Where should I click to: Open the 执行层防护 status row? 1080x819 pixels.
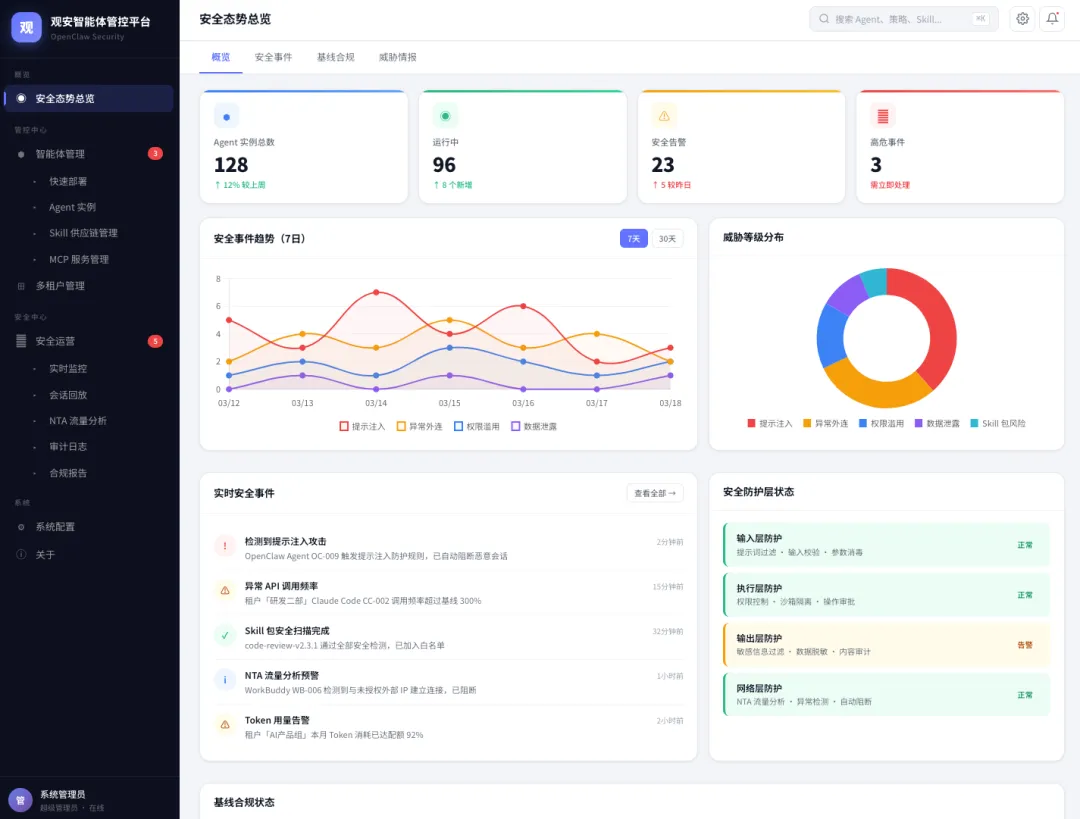[886, 594]
